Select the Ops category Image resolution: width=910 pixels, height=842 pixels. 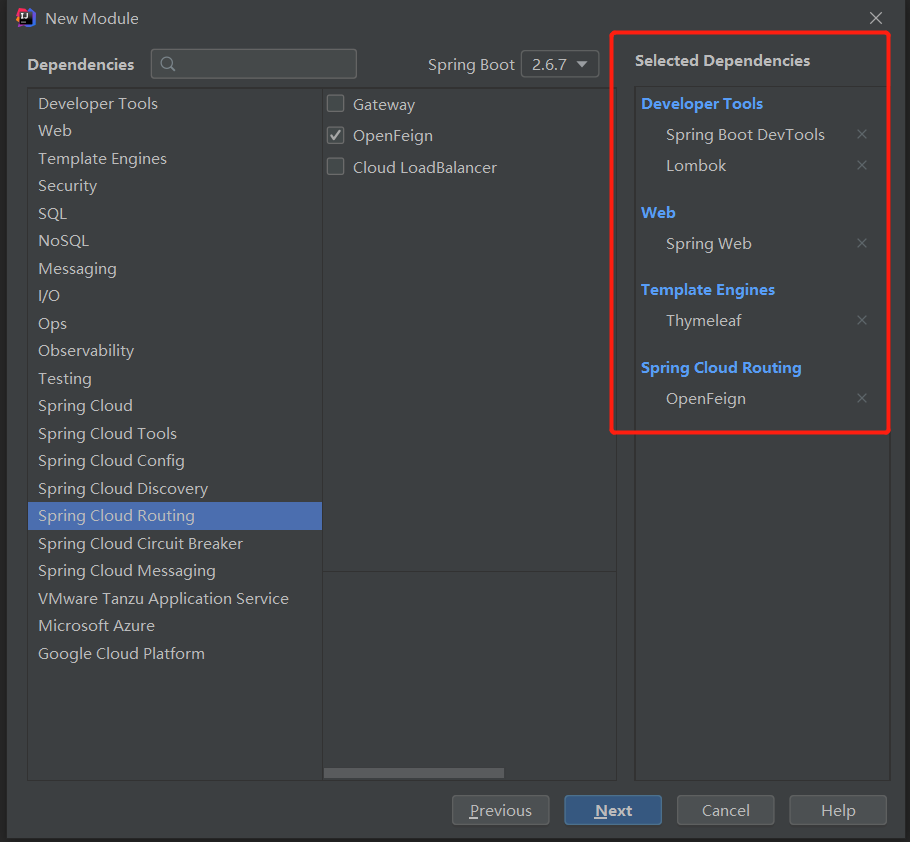[x=175, y=323]
